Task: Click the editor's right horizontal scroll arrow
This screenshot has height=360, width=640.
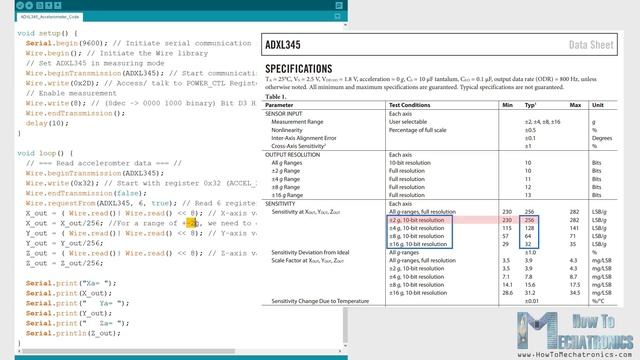Action: pos(340,351)
